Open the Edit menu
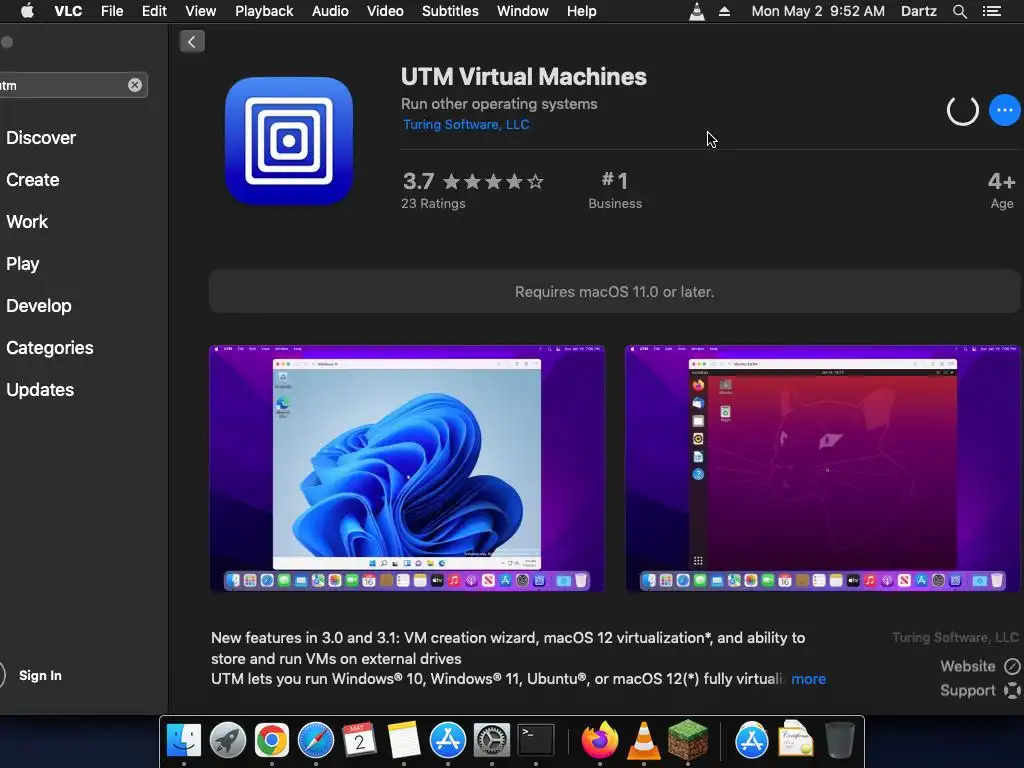Image resolution: width=1024 pixels, height=768 pixels. tap(154, 11)
